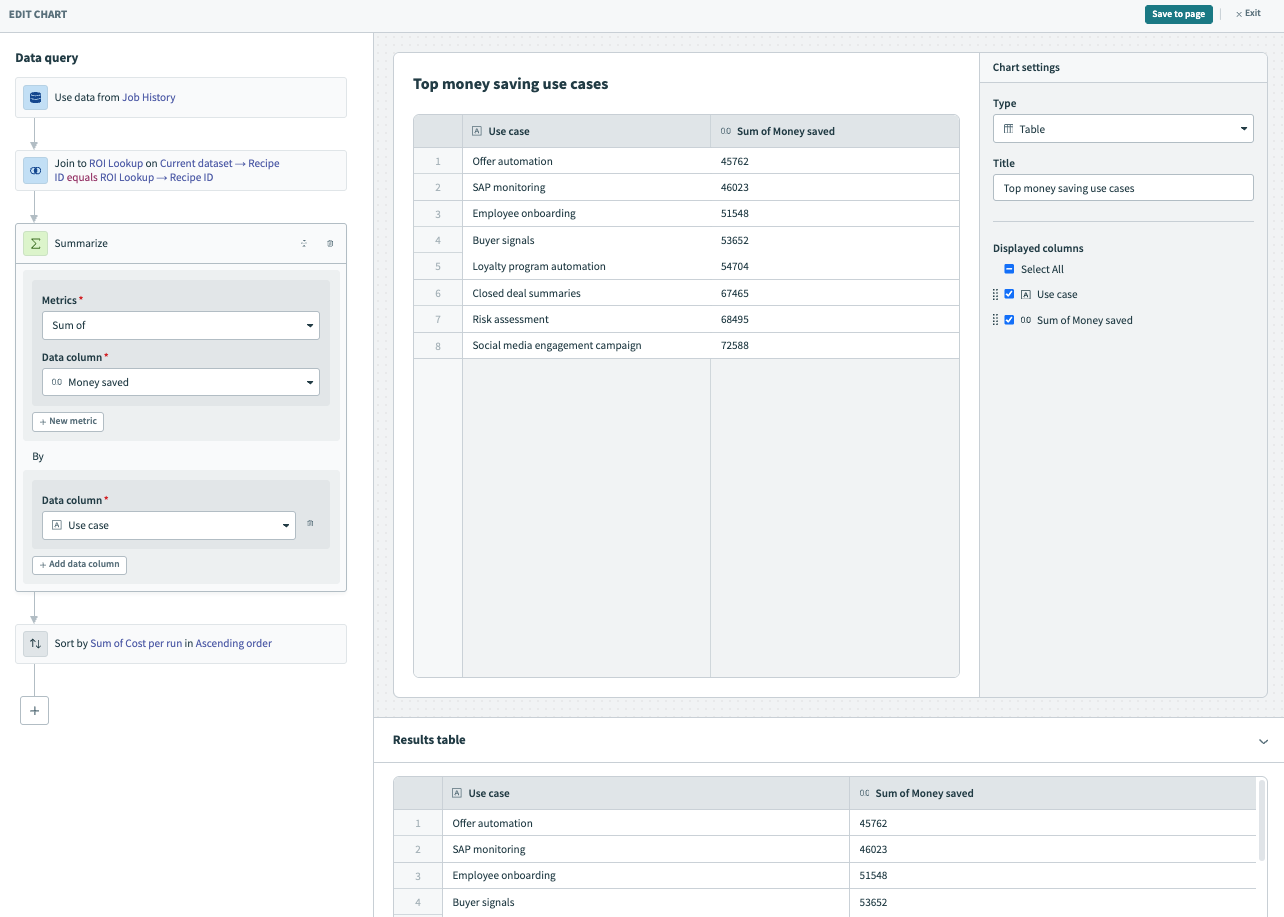This screenshot has width=1284, height=917.
Task: Click the Join step icon
Action: pos(36,170)
